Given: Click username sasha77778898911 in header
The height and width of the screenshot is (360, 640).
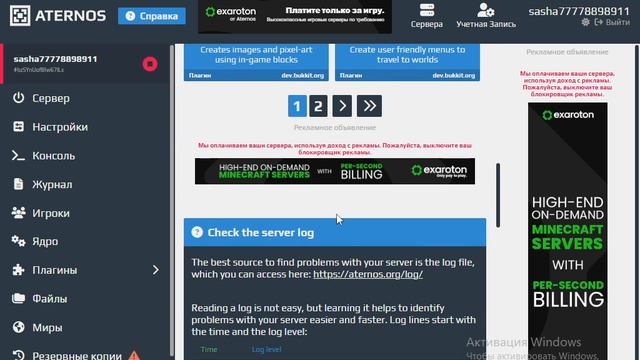Looking at the screenshot, I should (579, 11).
